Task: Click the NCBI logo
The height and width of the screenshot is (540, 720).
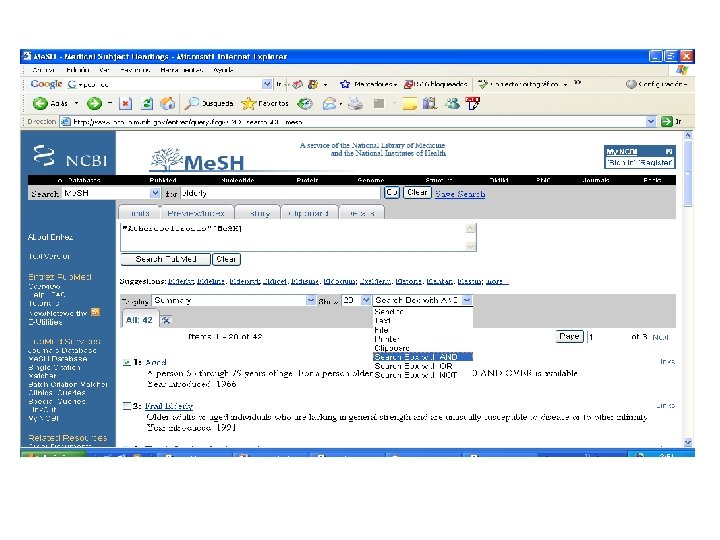Action: (70, 156)
